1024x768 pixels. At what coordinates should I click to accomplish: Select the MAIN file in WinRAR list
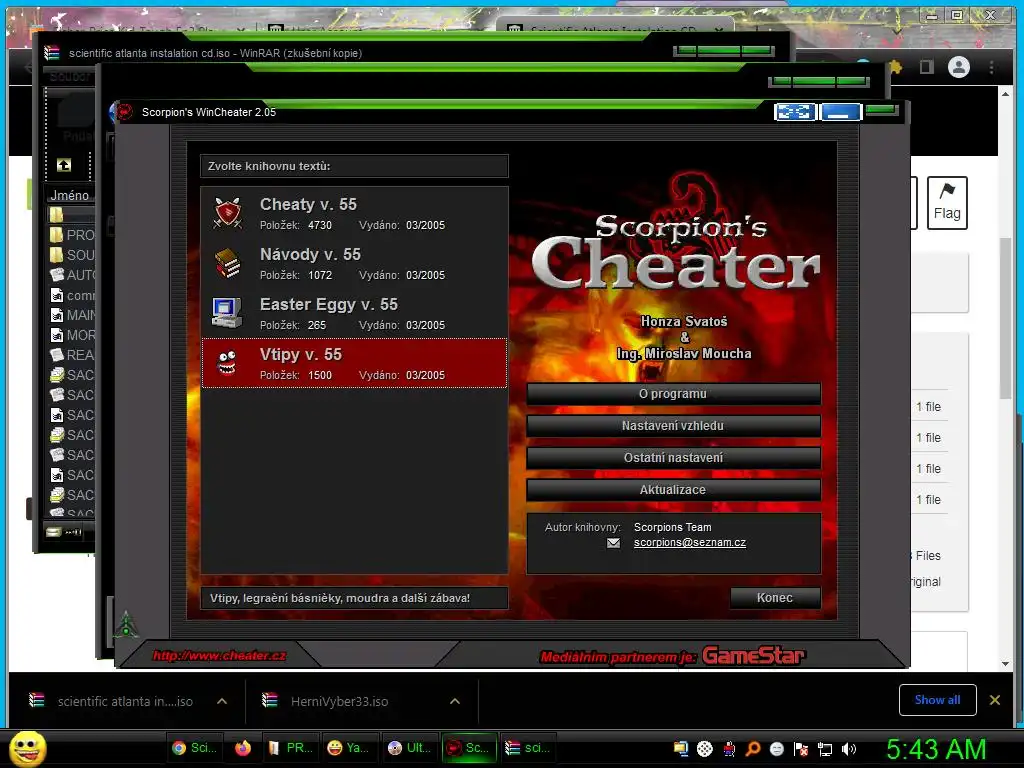72,315
